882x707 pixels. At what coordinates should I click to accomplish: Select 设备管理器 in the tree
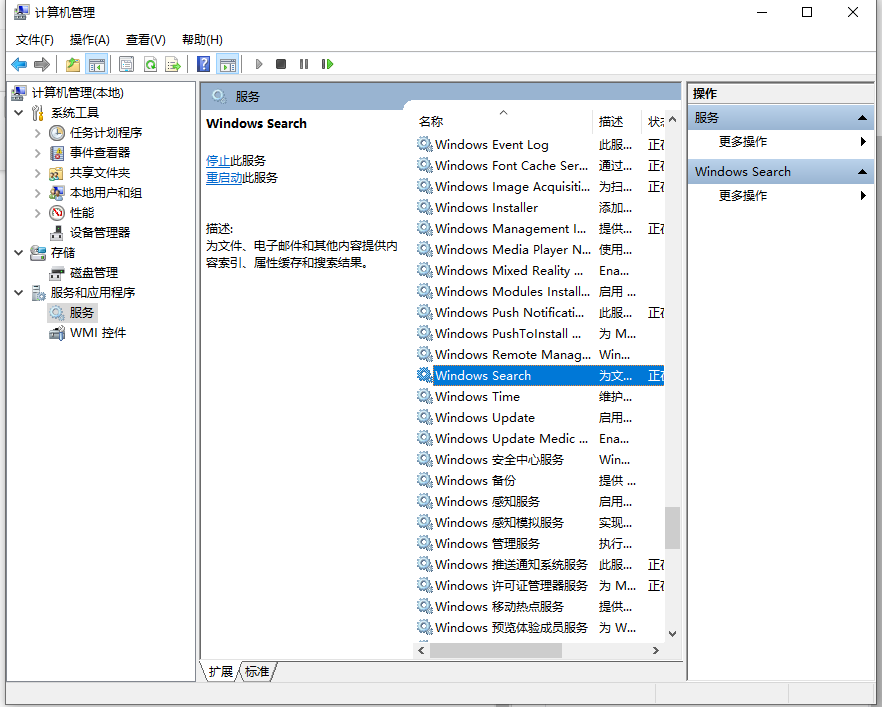[100, 232]
